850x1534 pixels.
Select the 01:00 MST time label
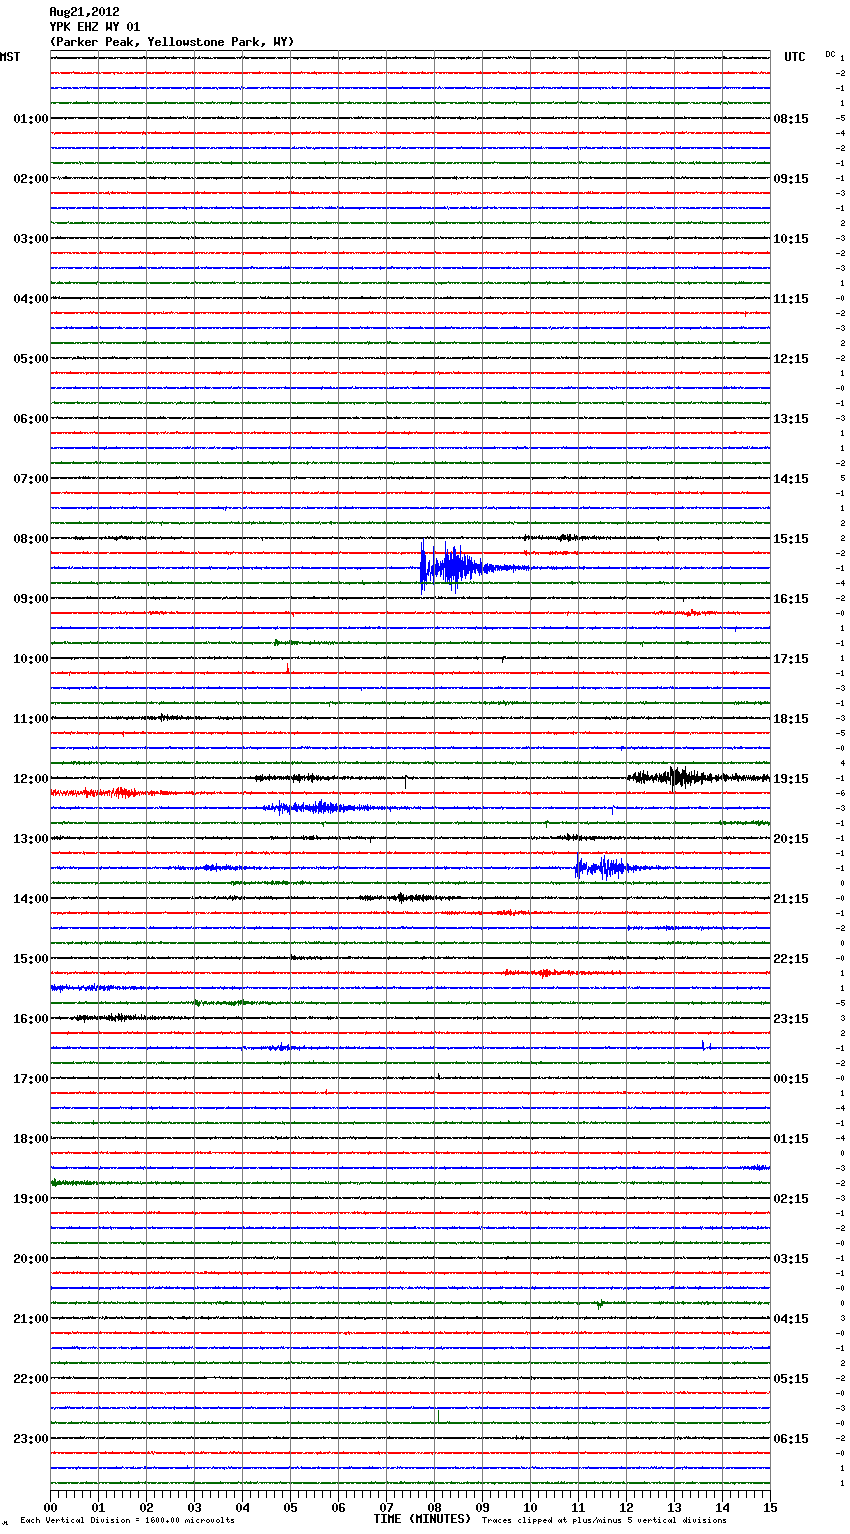click(x=30, y=119)
